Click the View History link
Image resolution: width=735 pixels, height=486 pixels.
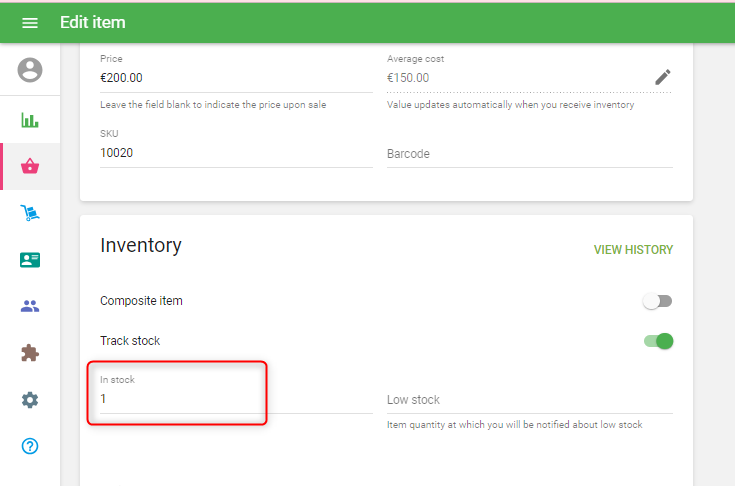[x=633, y=250]
